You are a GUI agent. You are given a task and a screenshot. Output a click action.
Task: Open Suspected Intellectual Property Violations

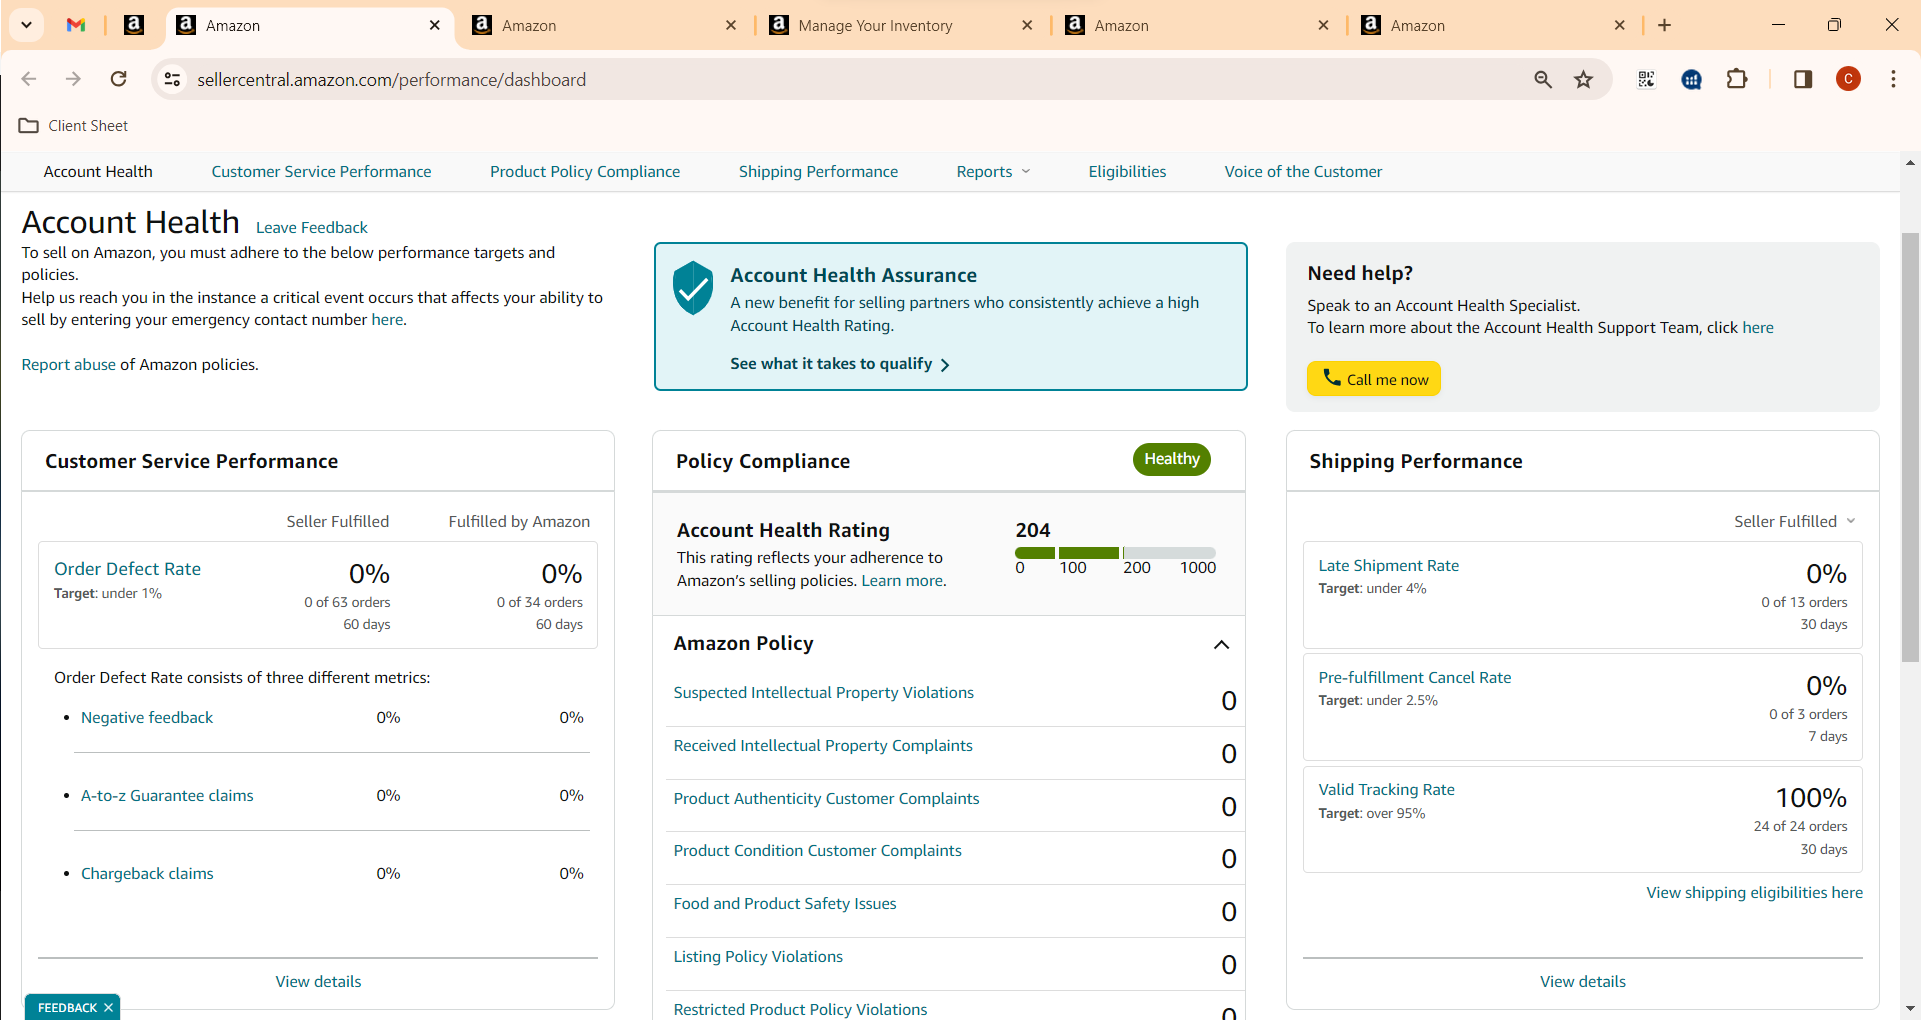(823, 693)
